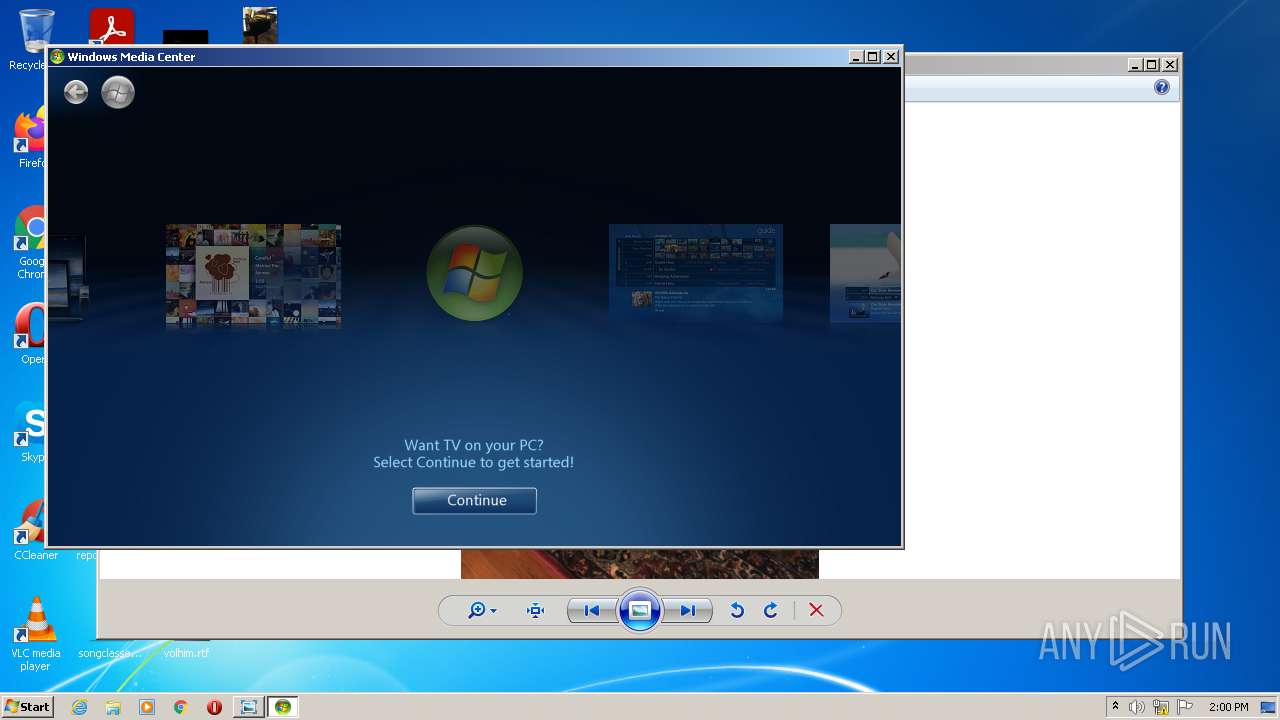Go to next picture in Photo Viewer
The height and width of the screenshot is (720, 1280).
(x=689, y=610)
